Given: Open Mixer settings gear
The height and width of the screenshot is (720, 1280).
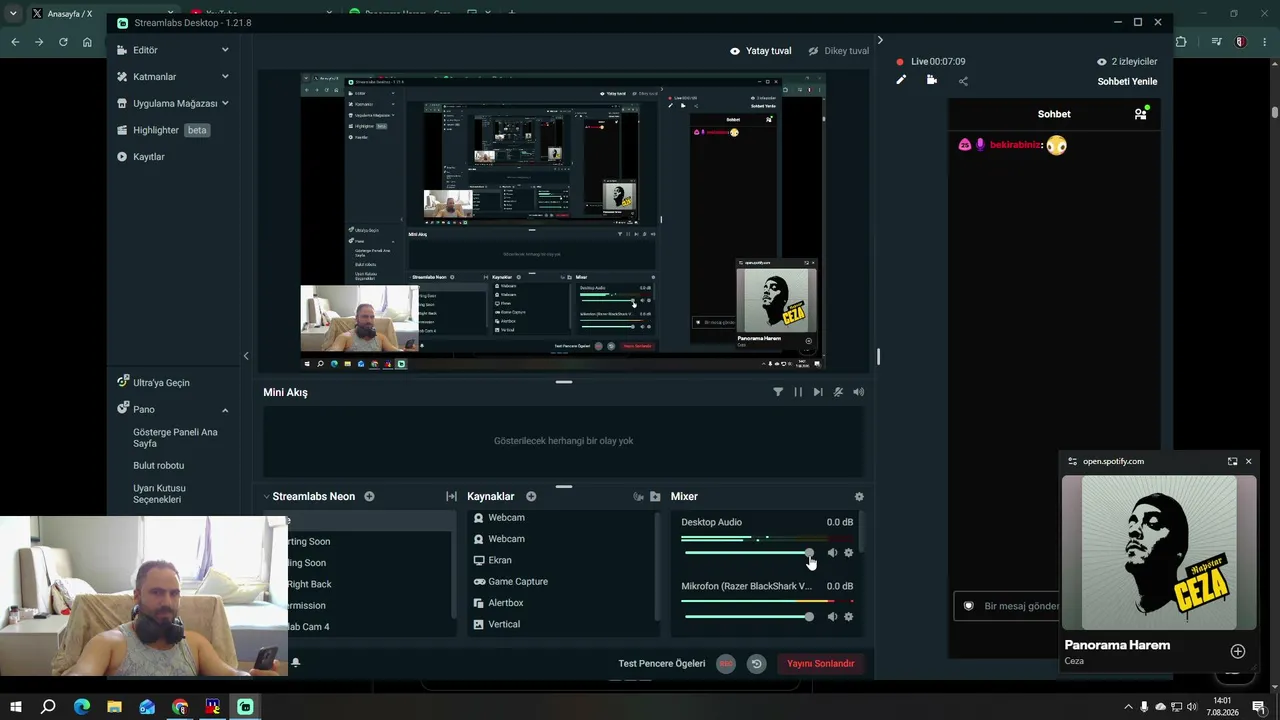Looking at the screenshot, I should [859, 497].
